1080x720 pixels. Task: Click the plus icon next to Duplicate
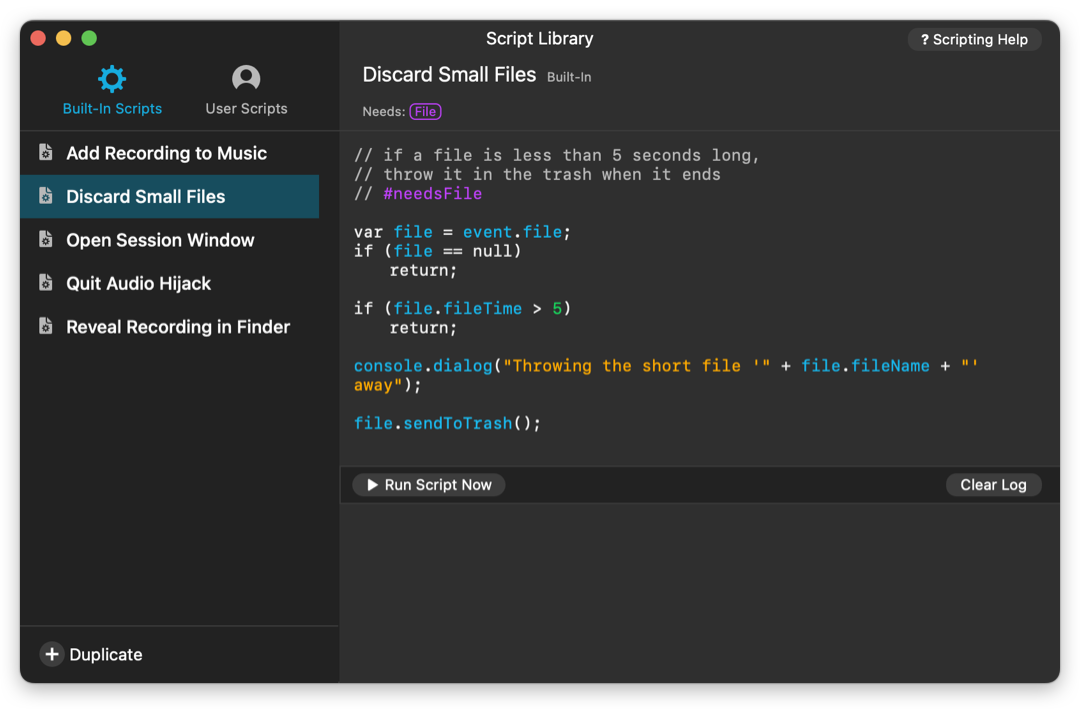[x=52, y=654]
